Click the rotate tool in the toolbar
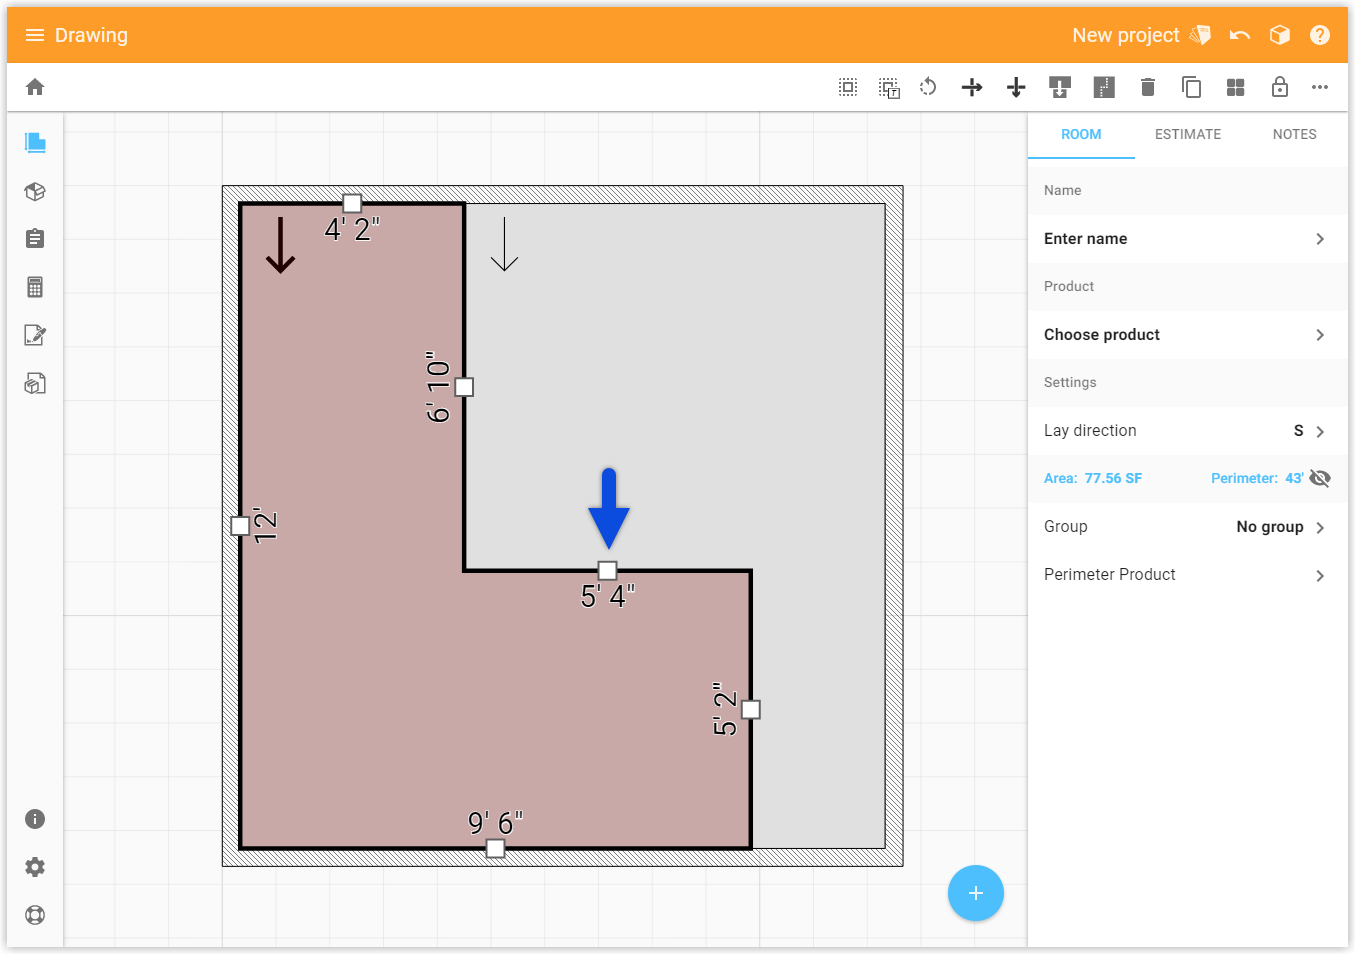 click(928, 87)
